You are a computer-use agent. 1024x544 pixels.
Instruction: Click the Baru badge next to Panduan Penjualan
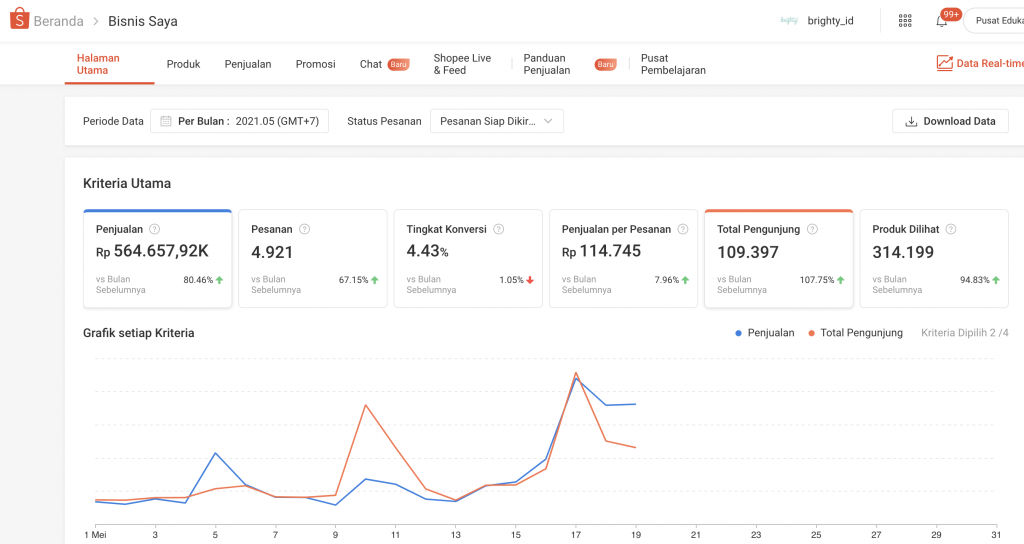click(x=605, y=64)
